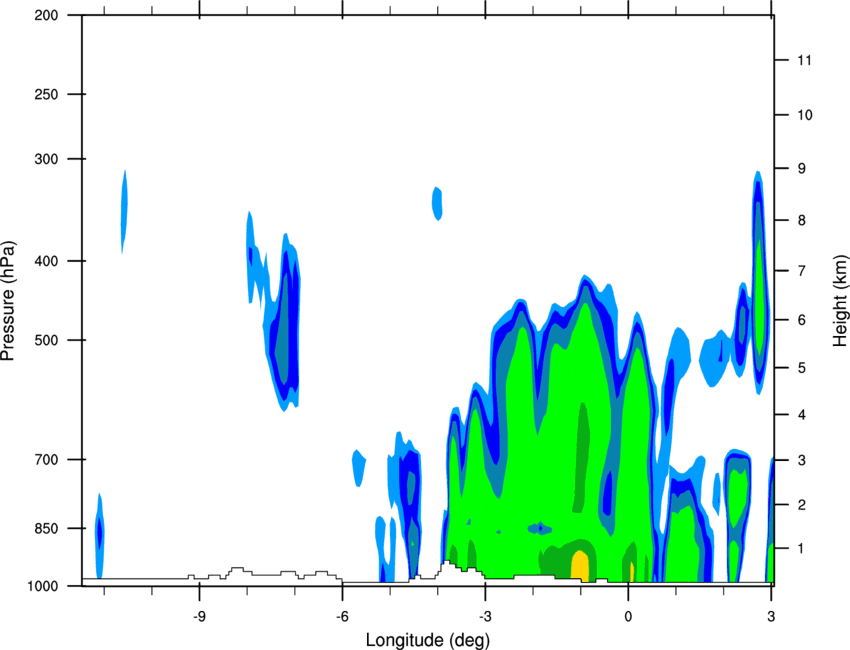Select the 500 pressure tick label
Screen dimensions: 850x650
tap(46, 340)
